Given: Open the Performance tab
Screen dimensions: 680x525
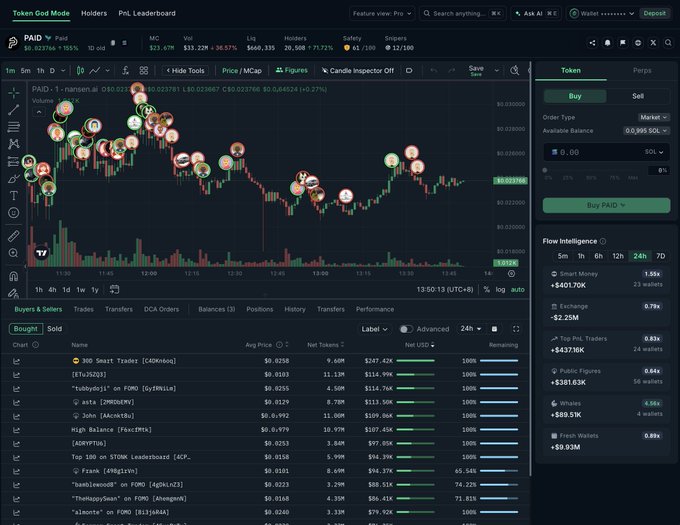Looking at the screenshot, I should pos(375,309).
